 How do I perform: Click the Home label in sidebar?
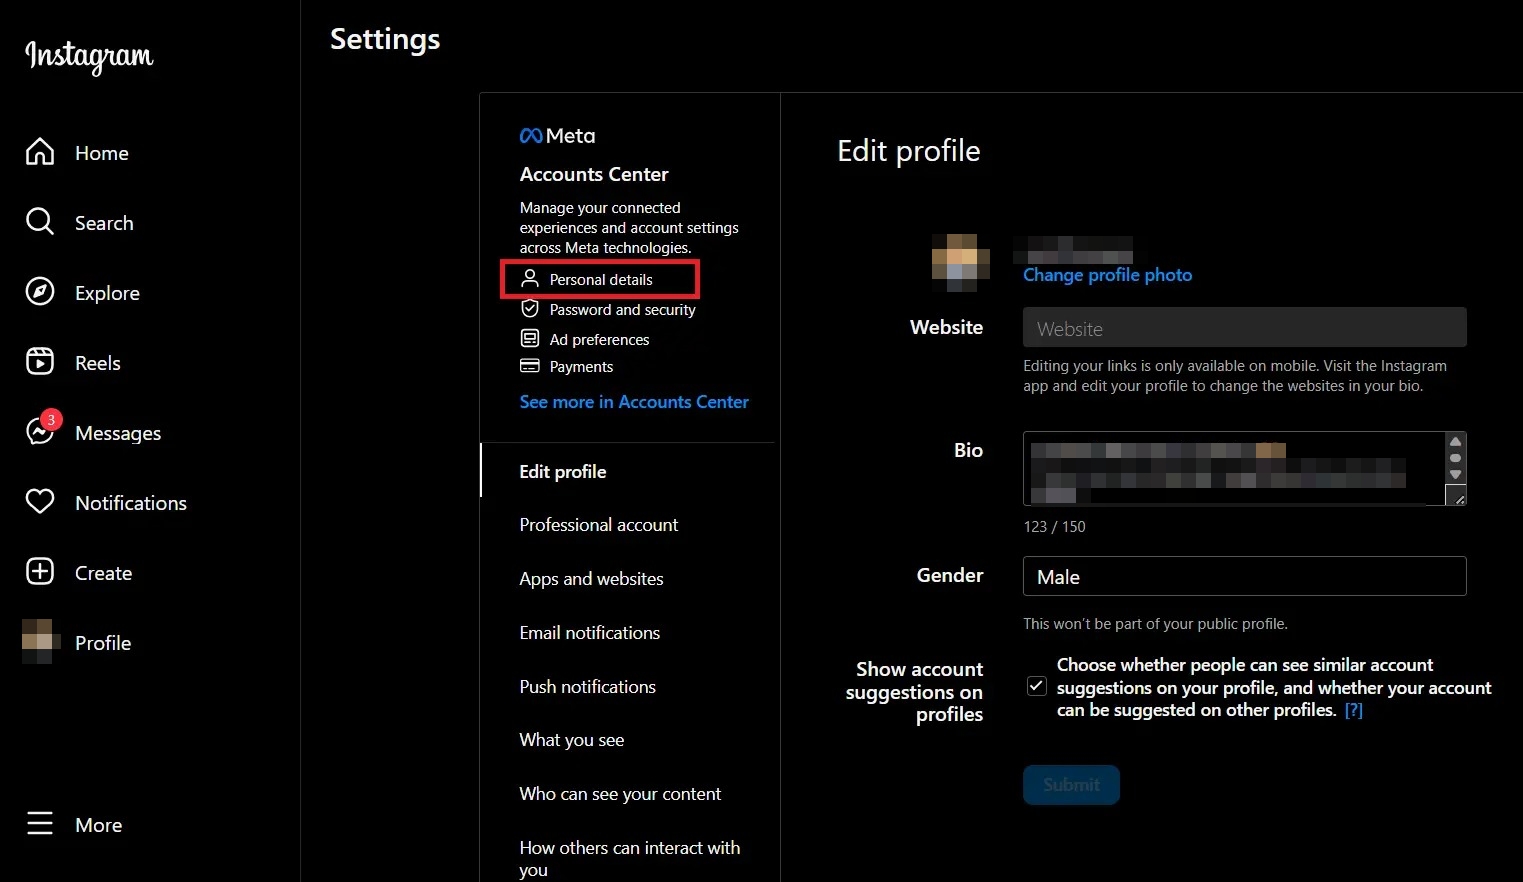[102, 153]
